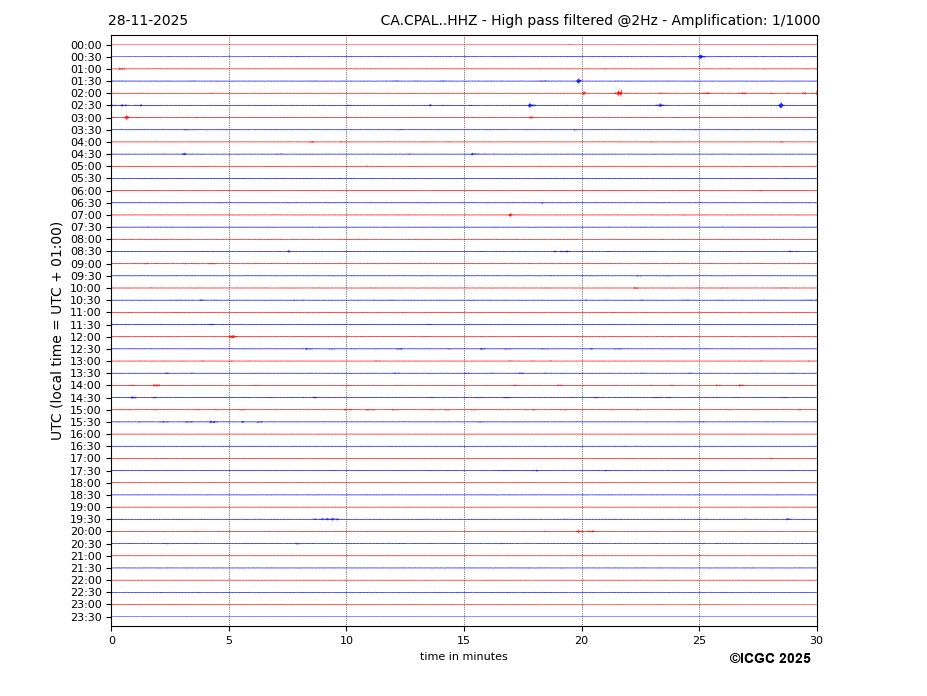Select the 12:00 trace time label
927x696 pixels.
tap(86, 337)
